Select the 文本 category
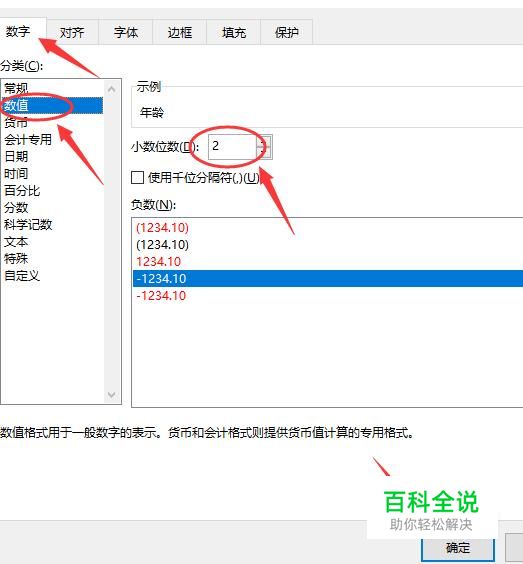The height and width of the screenshot is (564, 523). tap(53, 242)
